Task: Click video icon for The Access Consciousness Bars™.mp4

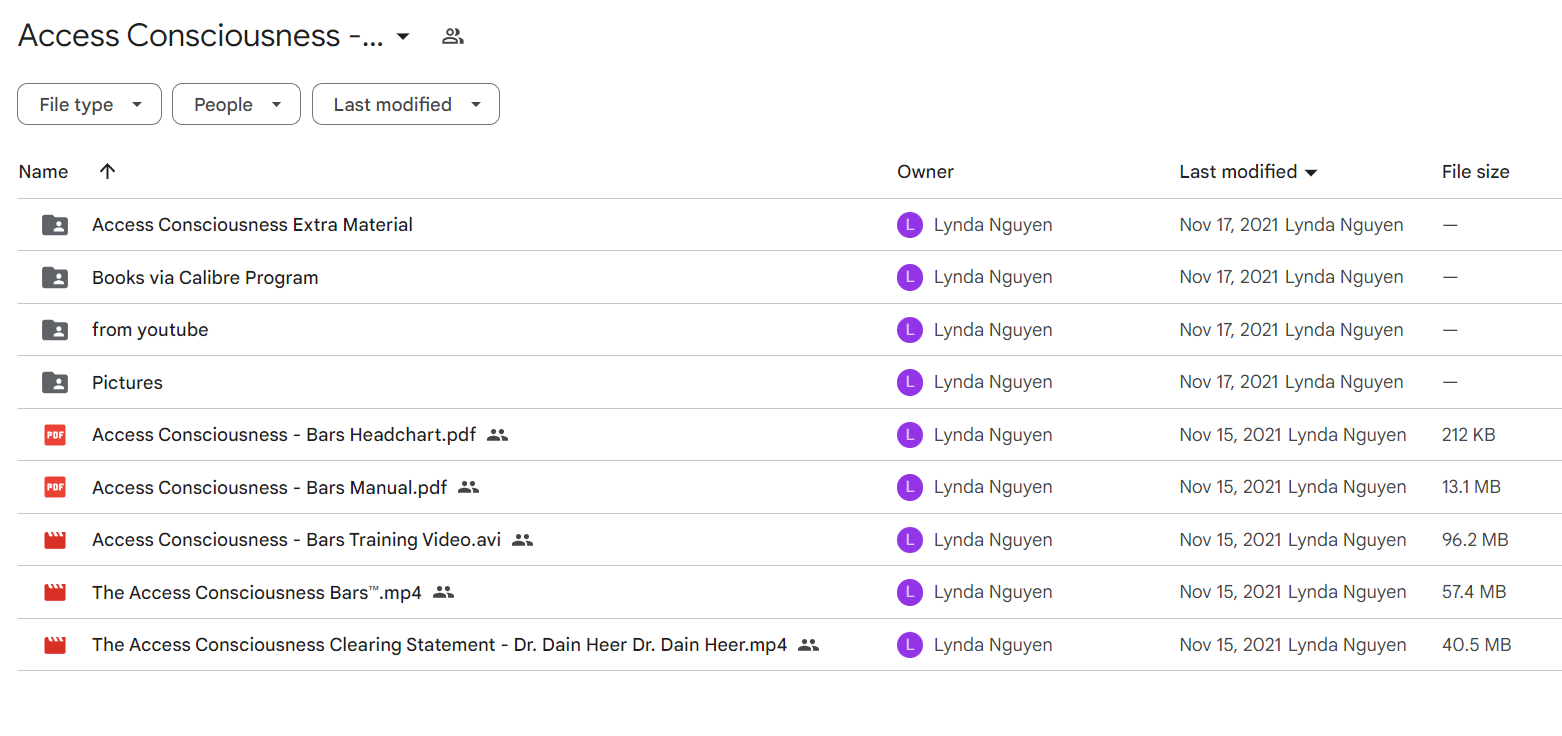Action: click(55, 592)
